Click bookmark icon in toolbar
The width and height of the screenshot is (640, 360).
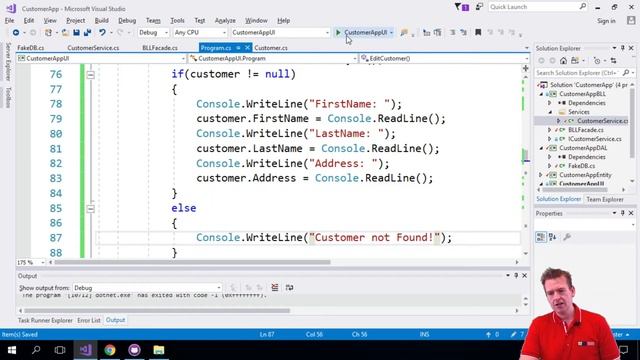pos(478,32)
